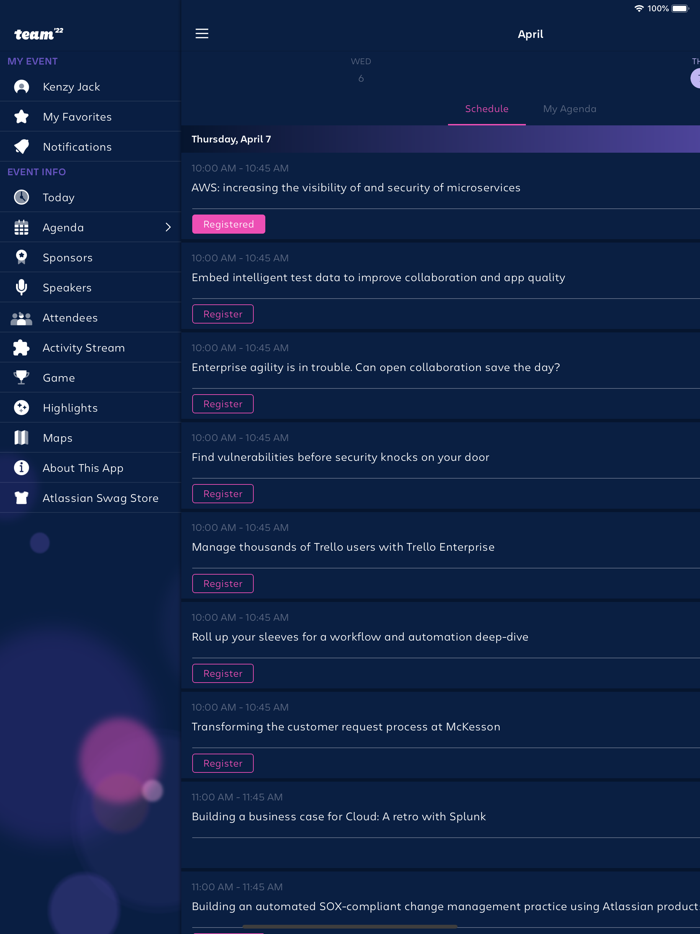Open the Activity Stream menu label

pos(84,348)
